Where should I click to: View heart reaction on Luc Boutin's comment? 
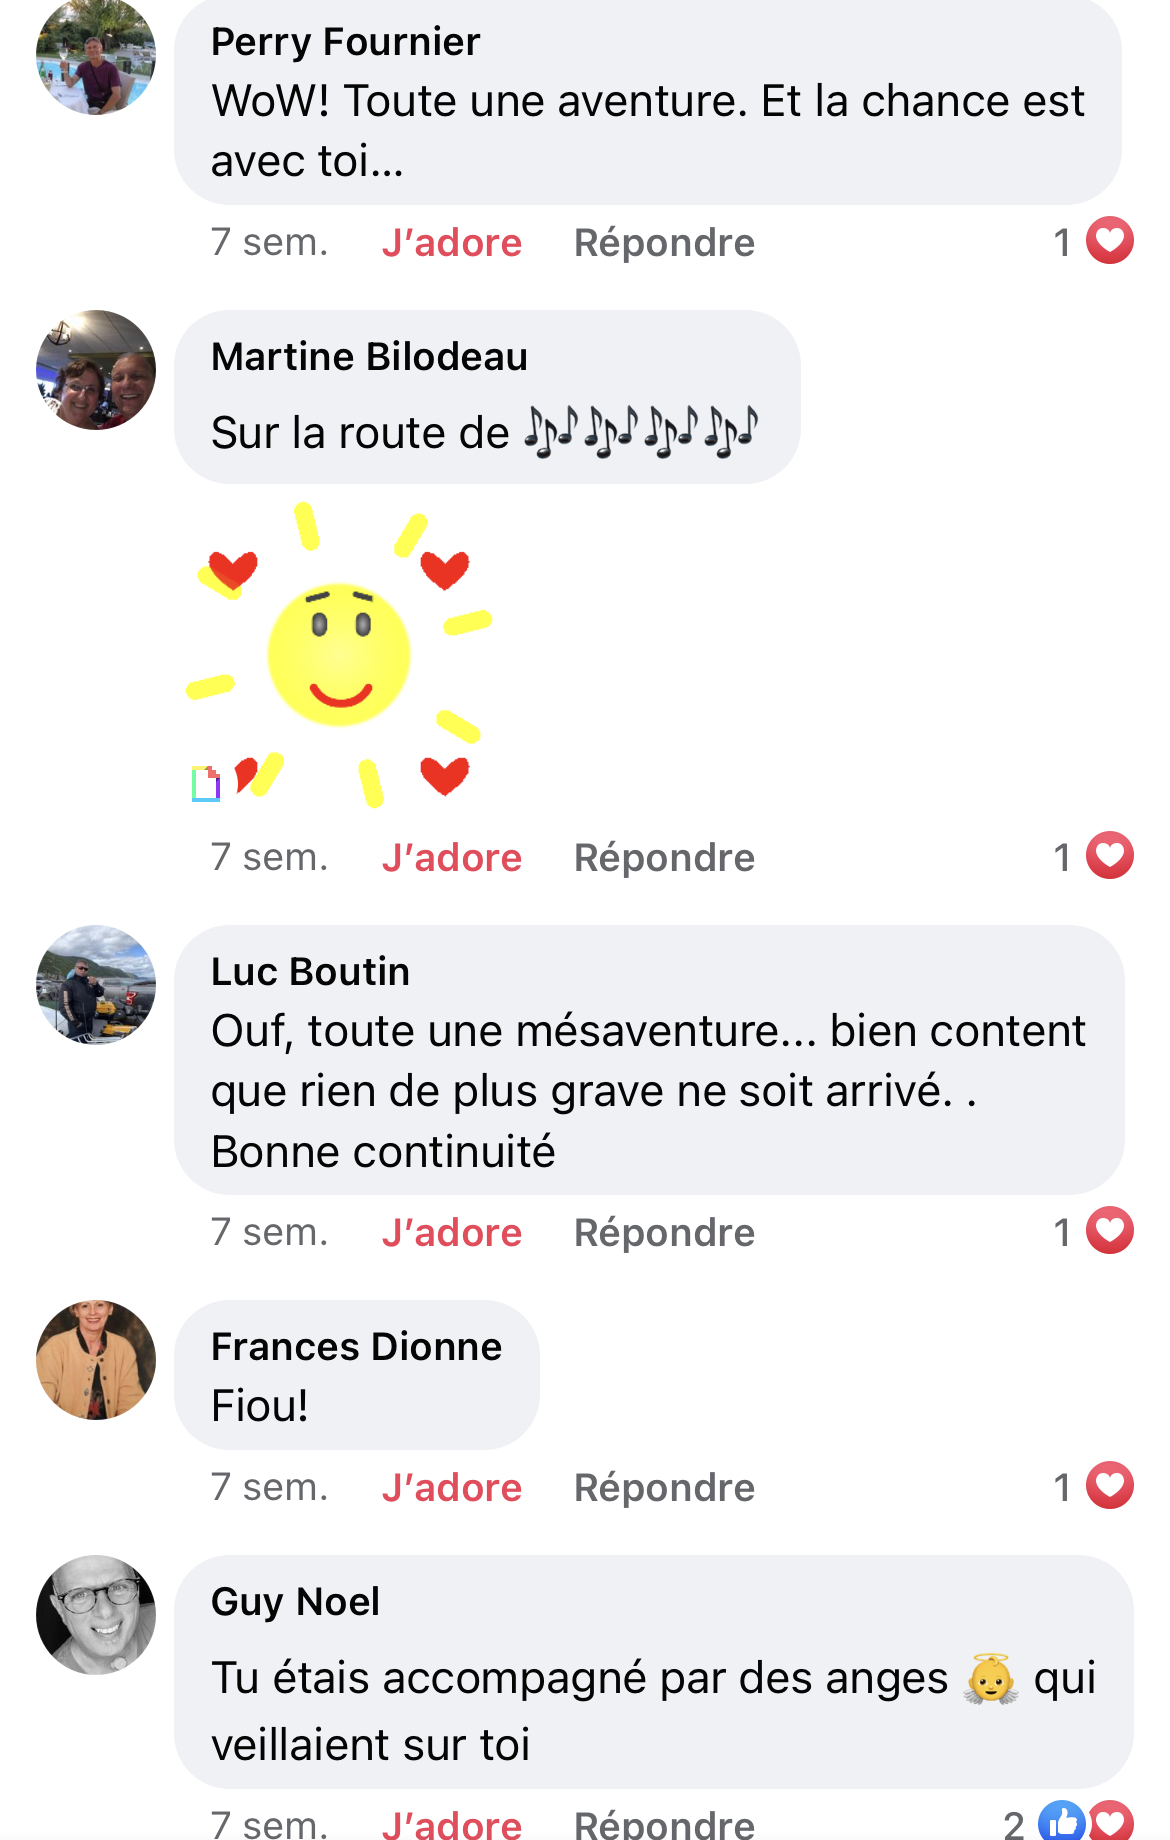click(1109, 1231)
